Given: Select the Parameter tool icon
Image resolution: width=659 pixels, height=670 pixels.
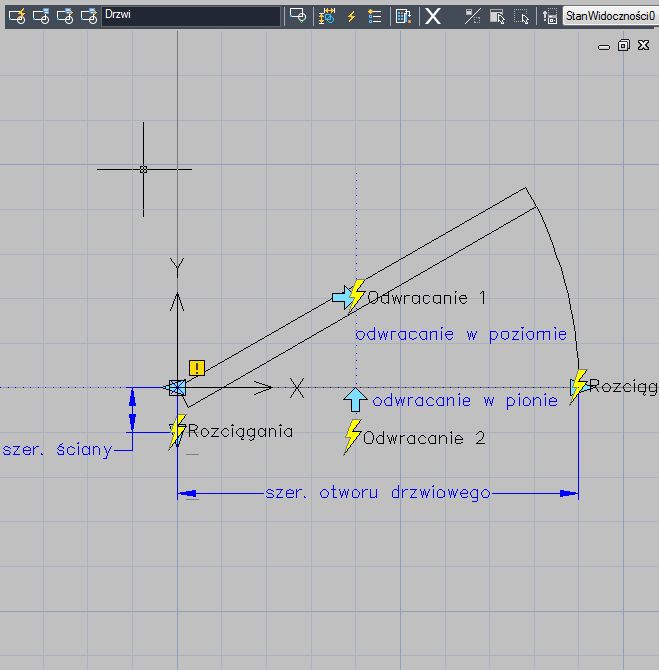Looking at the screenshot, I should 327,16.
